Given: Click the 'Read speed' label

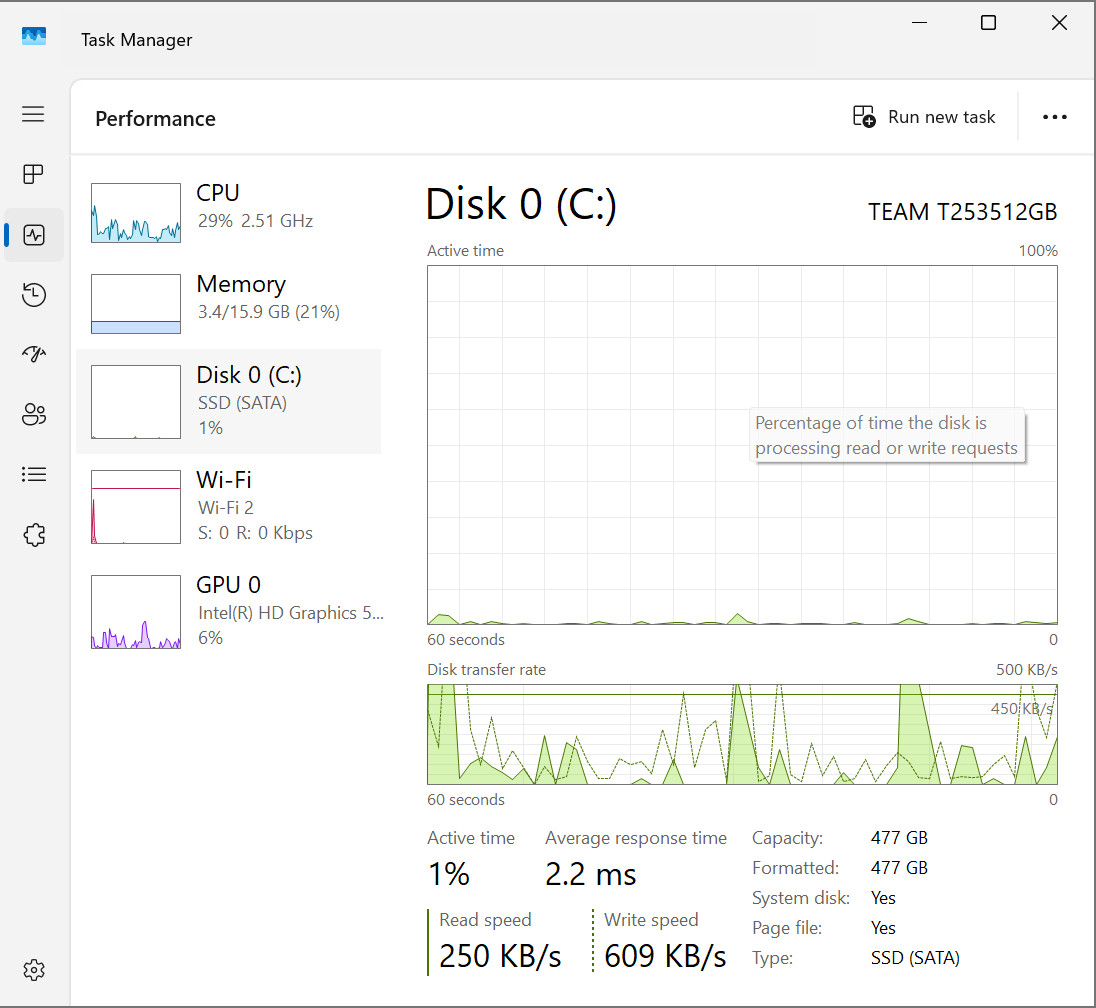Looking at the screenshot, I should (x=485, y=920).
